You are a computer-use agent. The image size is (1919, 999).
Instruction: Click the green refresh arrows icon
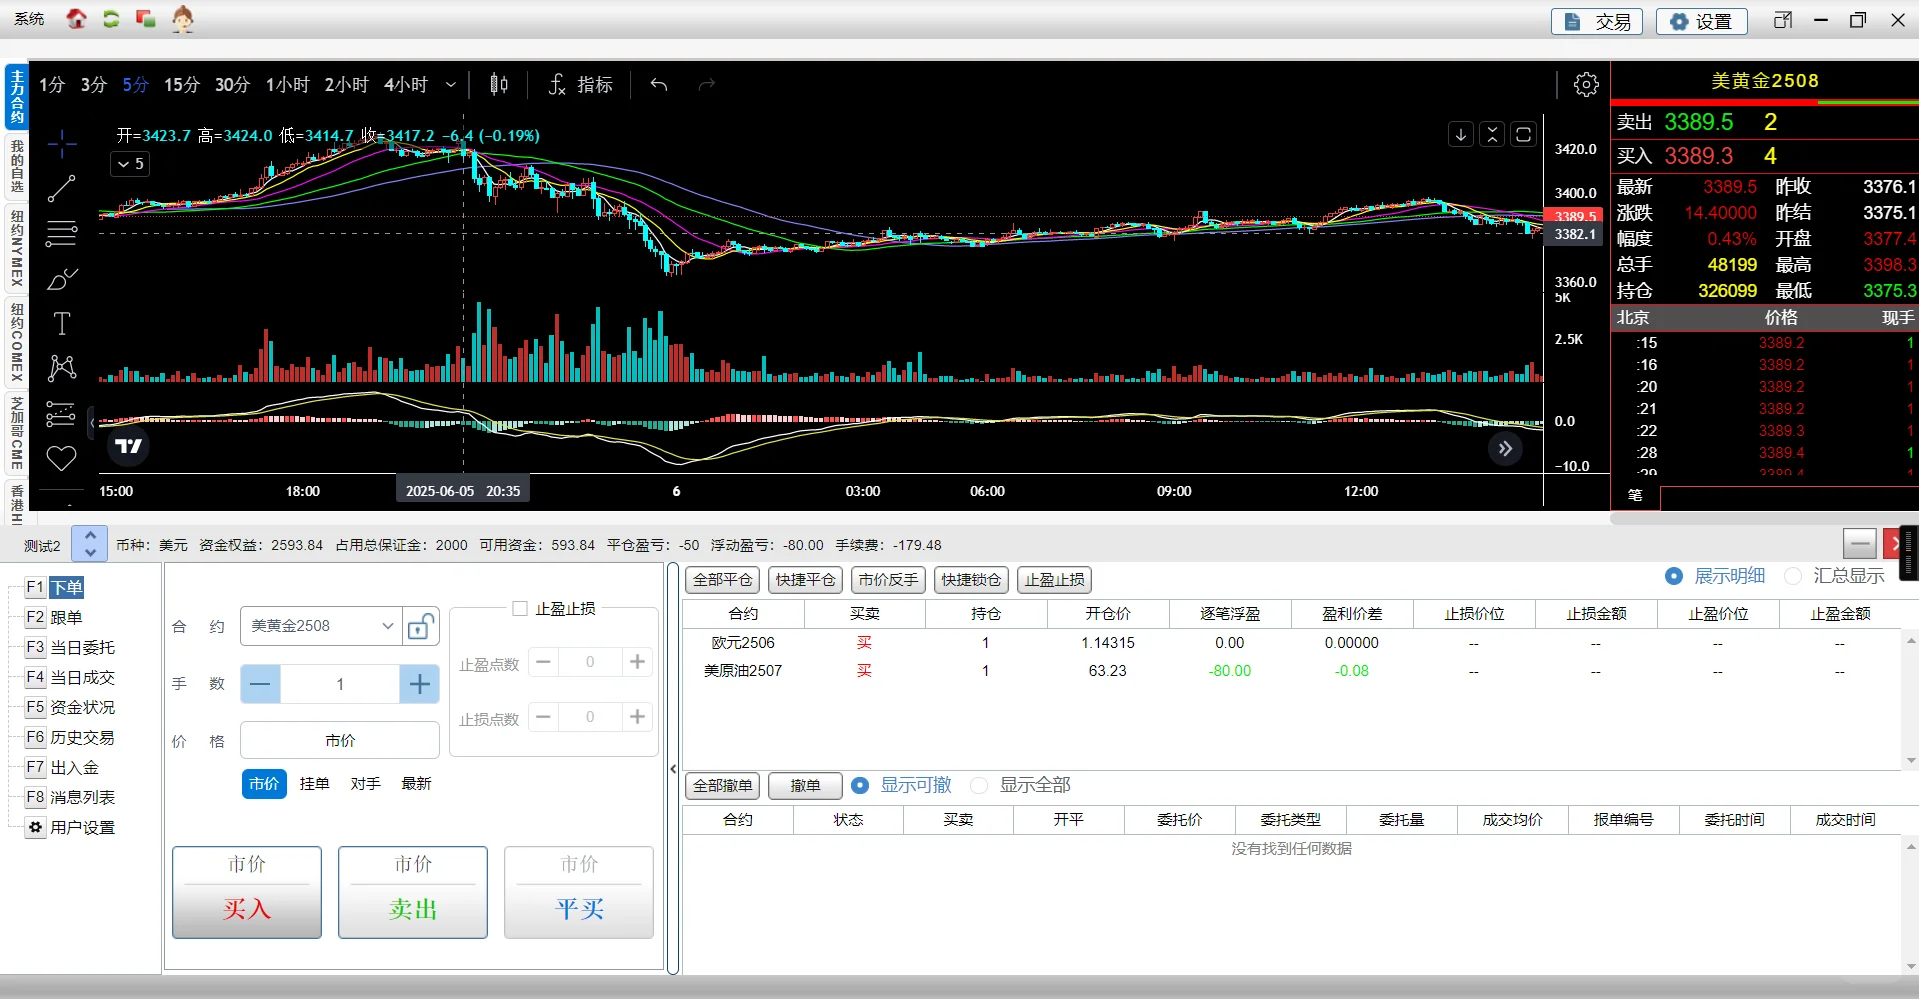[x=111, y=19]
